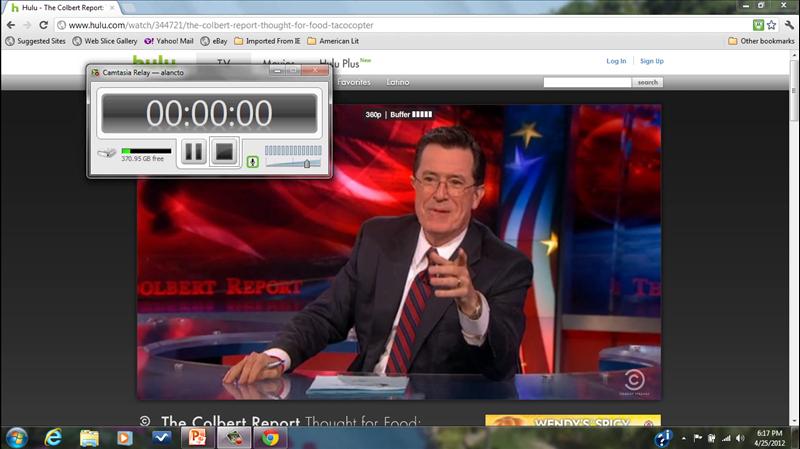Click the 370.95 GB free disk bar
The width and height of the screenshot is (800, 449).
146,151
